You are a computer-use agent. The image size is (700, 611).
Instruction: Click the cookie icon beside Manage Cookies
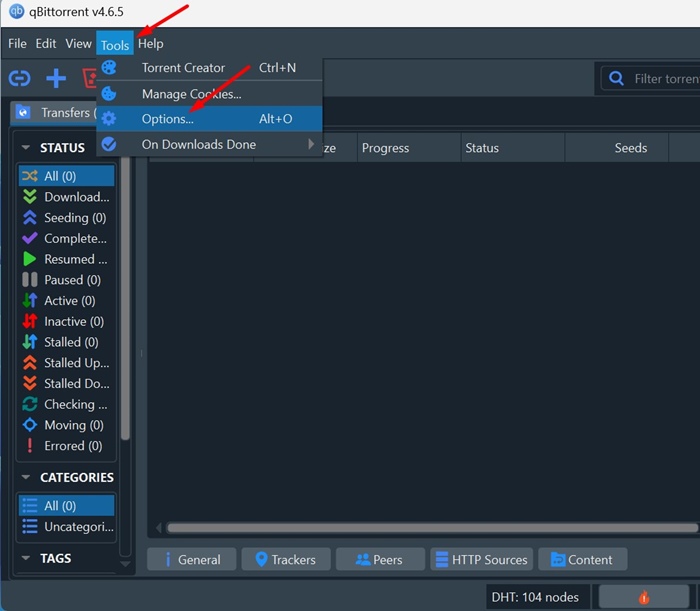pos(109,94)
